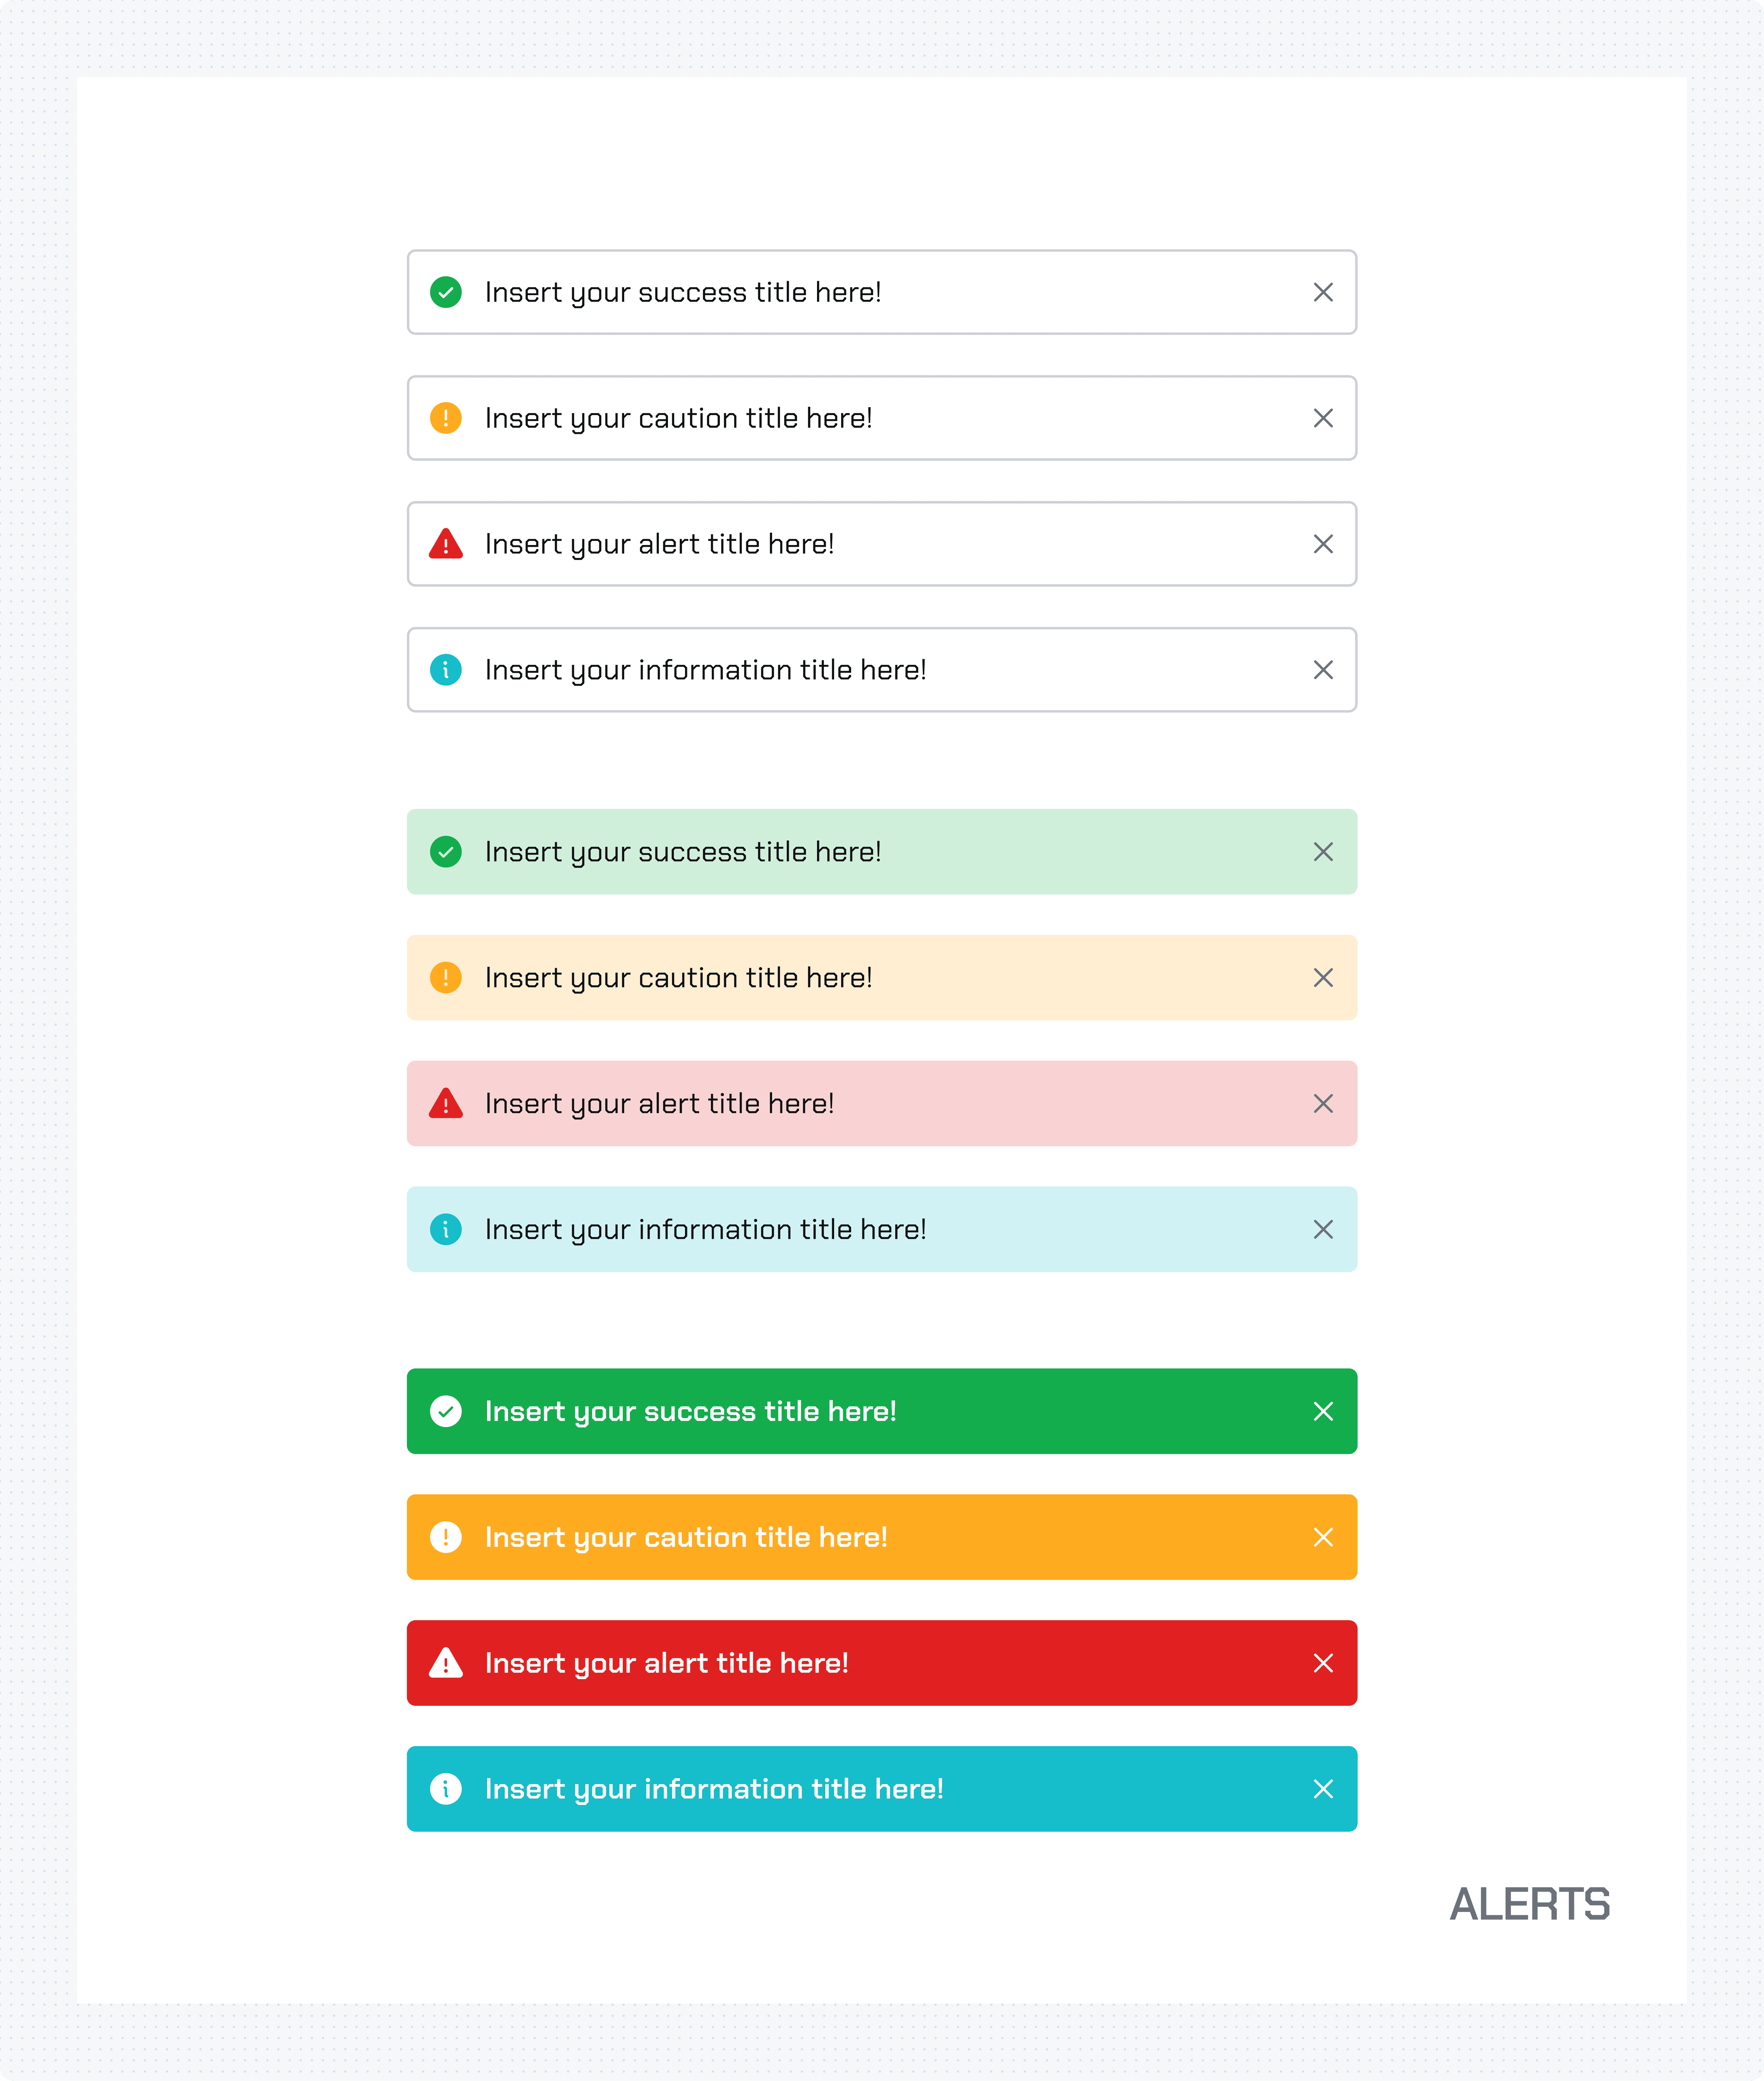
Task: Close the solid green success alert
Action: click(x=1323, y=1411)
